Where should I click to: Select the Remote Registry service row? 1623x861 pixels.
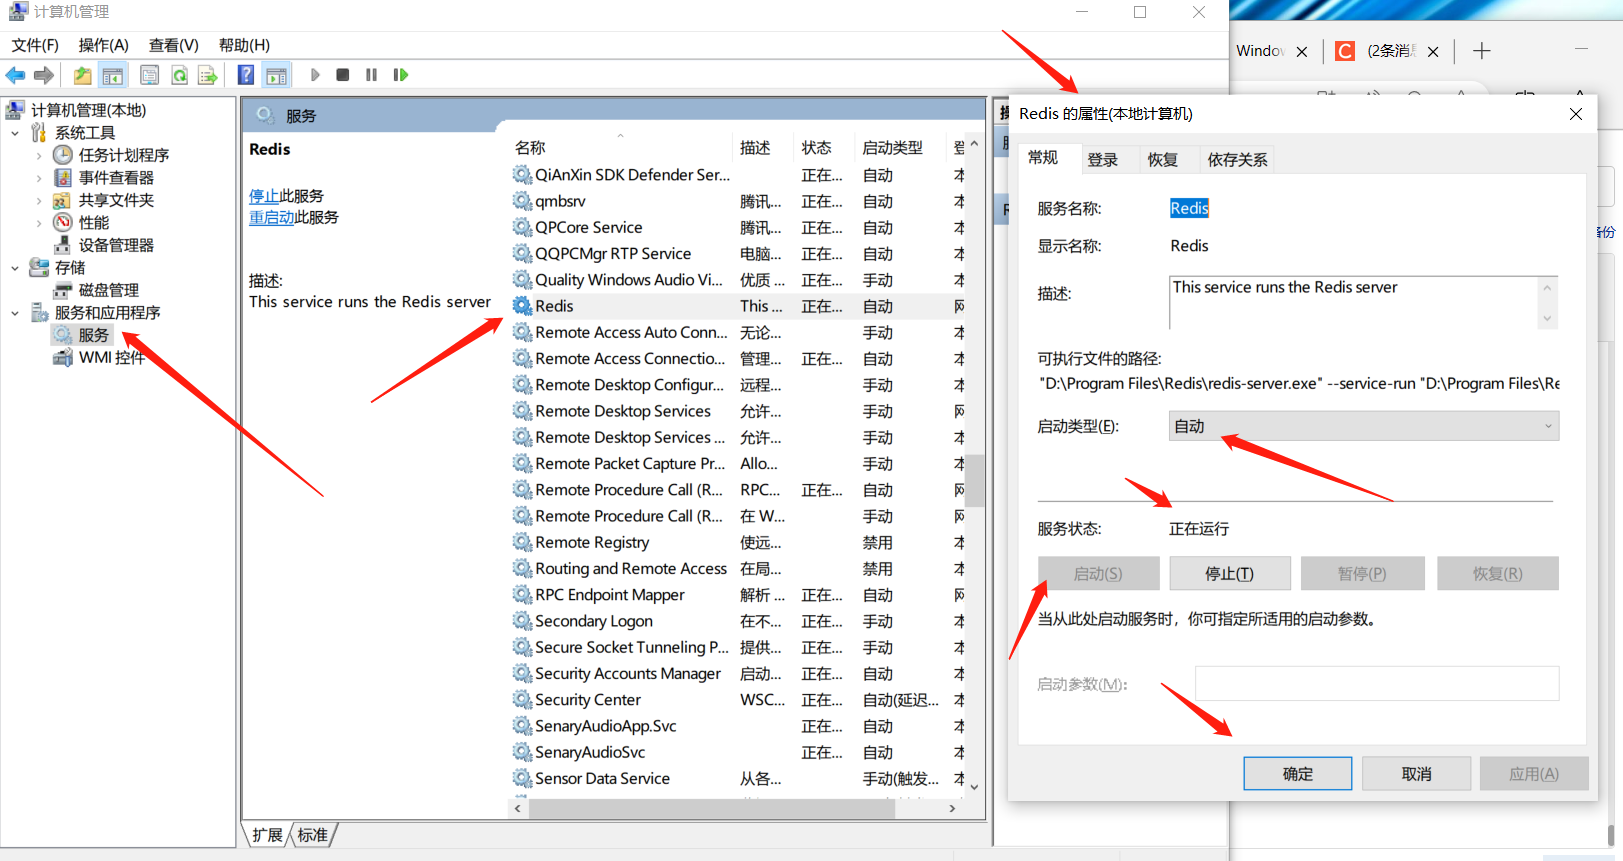737,542
